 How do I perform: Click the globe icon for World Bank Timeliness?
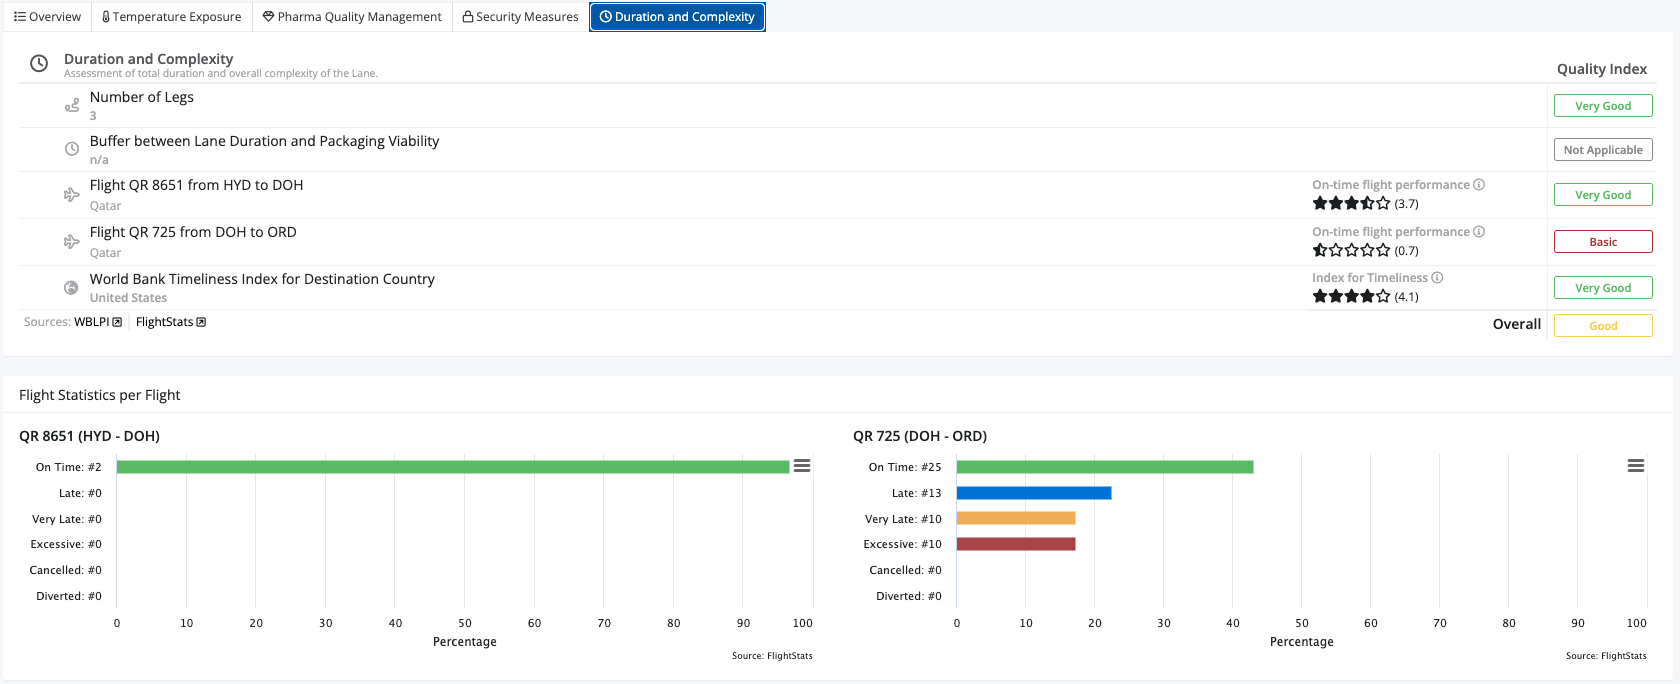click(72, 288)
